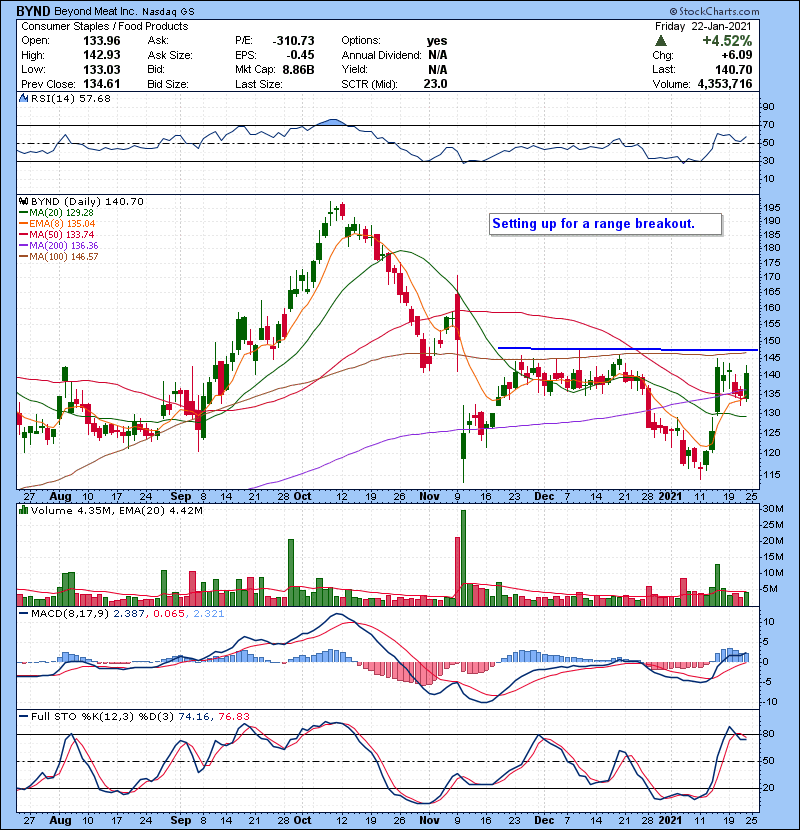The width and height of the screenshot is (800, 830).
Task: Click the Nasdaq GS exchange label
Action: [168, 11]
